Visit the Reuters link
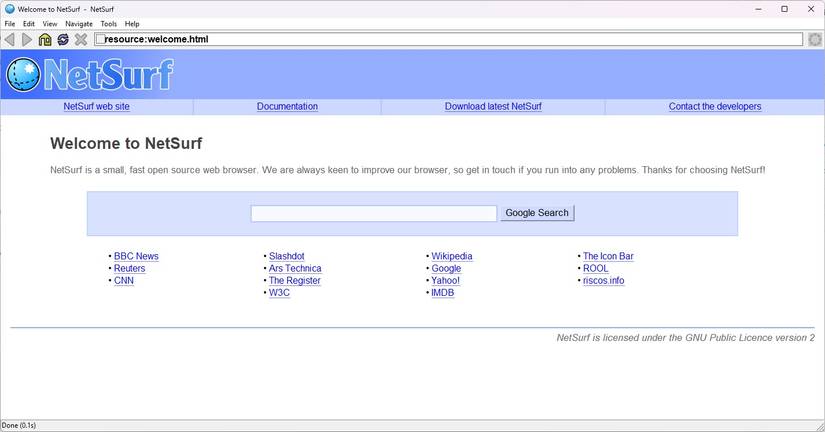Screen dimensions: 825x432 [129, 268]
